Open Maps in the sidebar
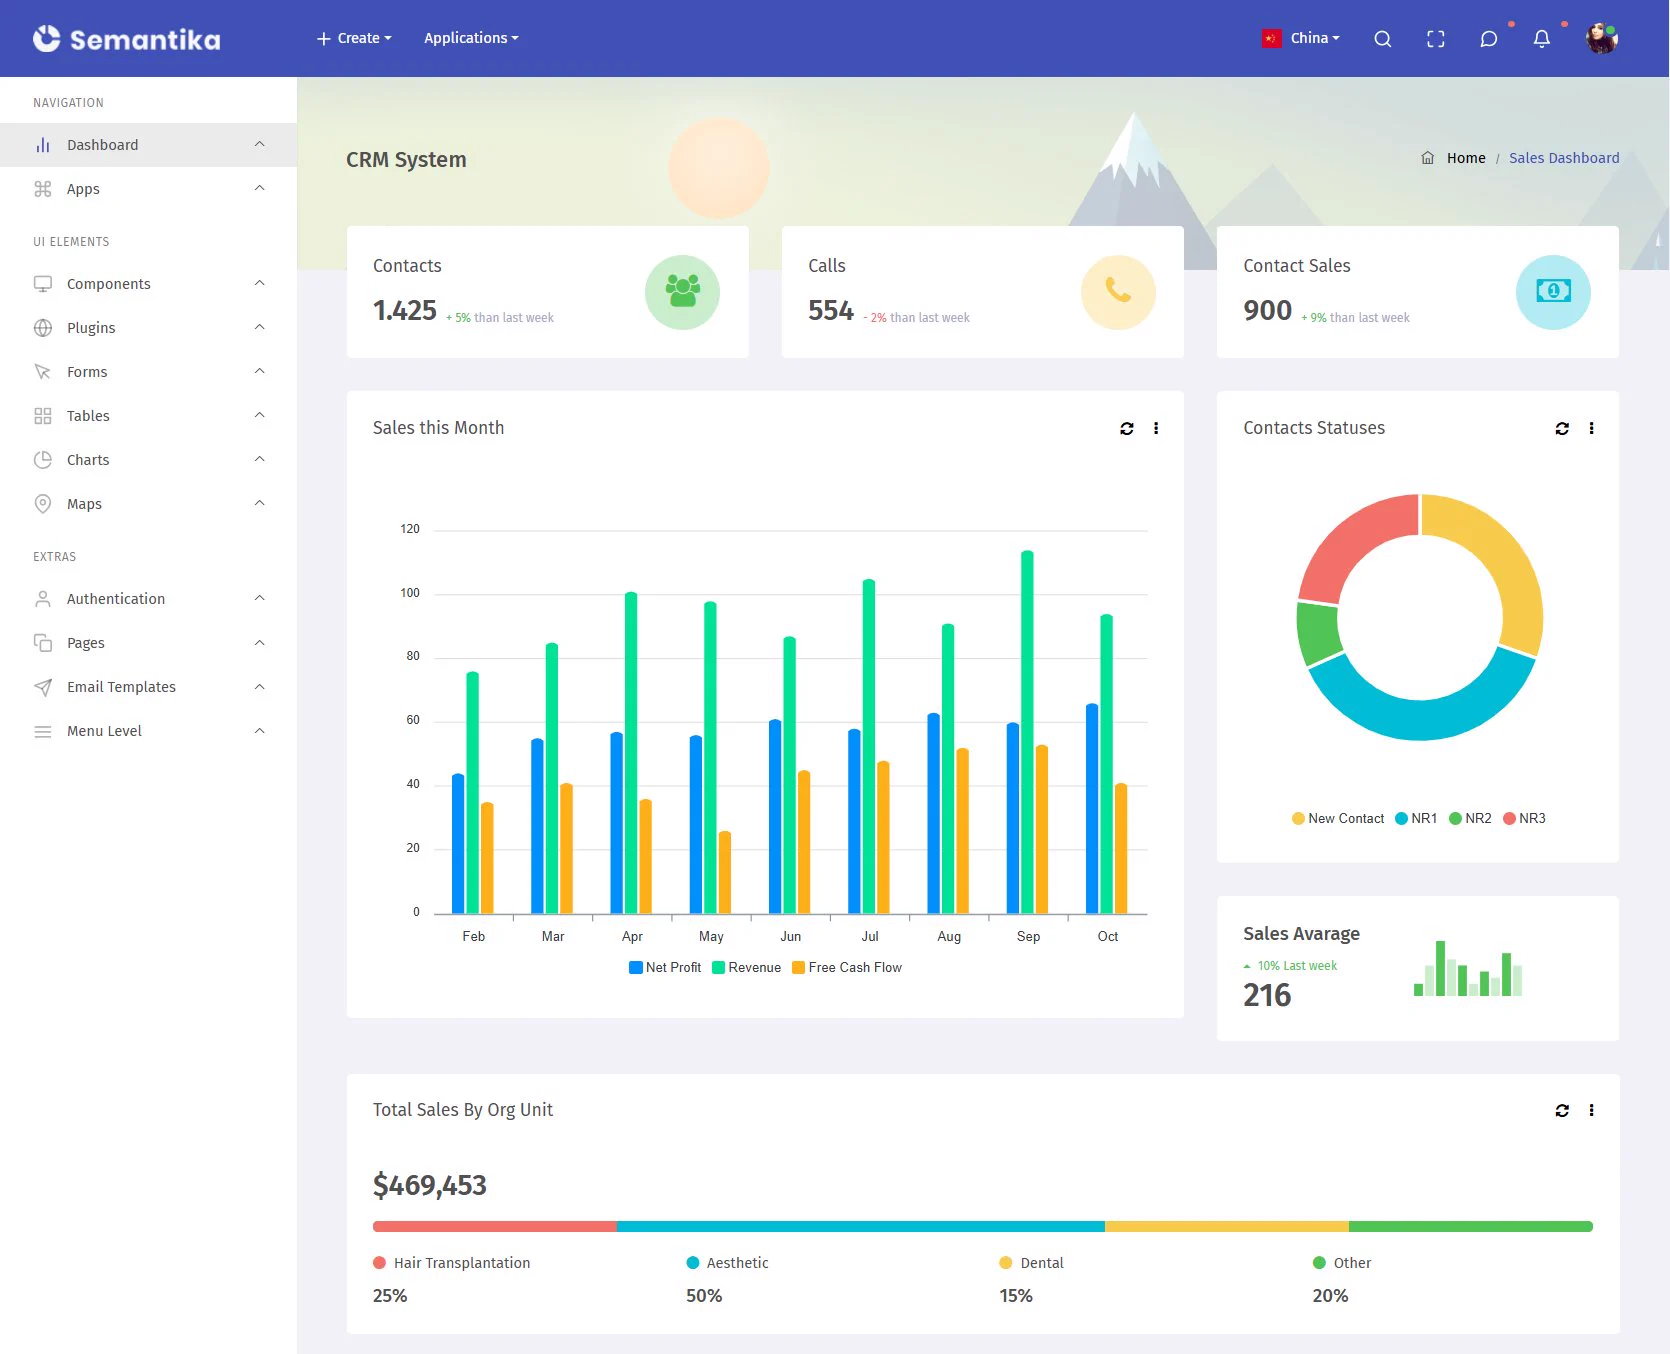The height and width of the screenshot is (1354, 1670). pyautogui.click(x=148, y=504)
